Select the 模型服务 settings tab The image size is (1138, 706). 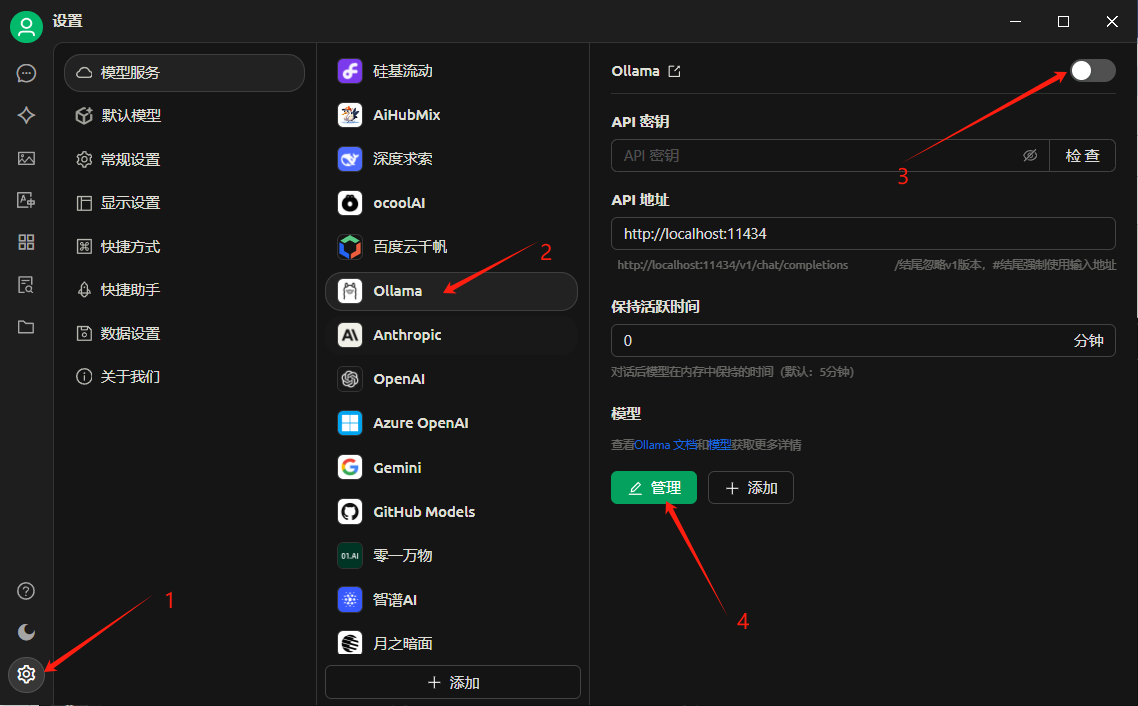[x=184, y=73]
